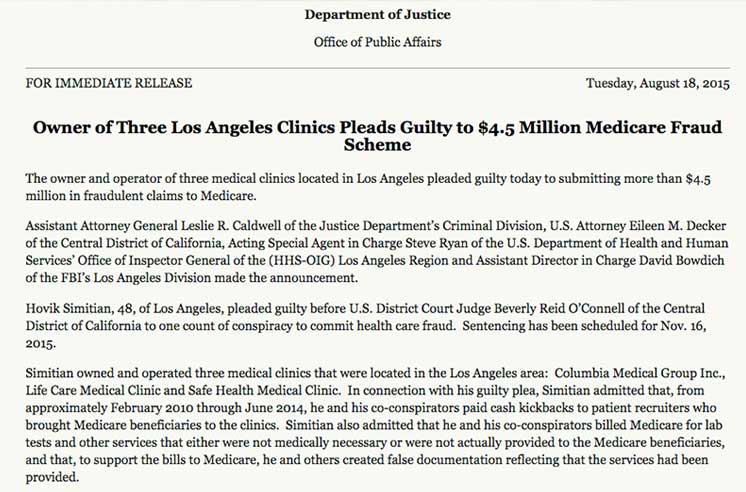The image size is (746, 492).
Task: Click the horizontal divider line under the header
Action: (377, 68)
